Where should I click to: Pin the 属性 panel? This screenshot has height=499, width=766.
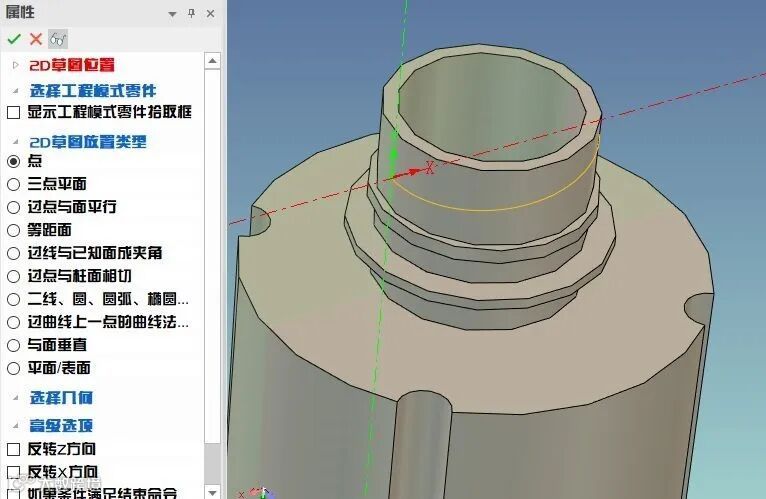pyautogui.click(x=192, y=14)
